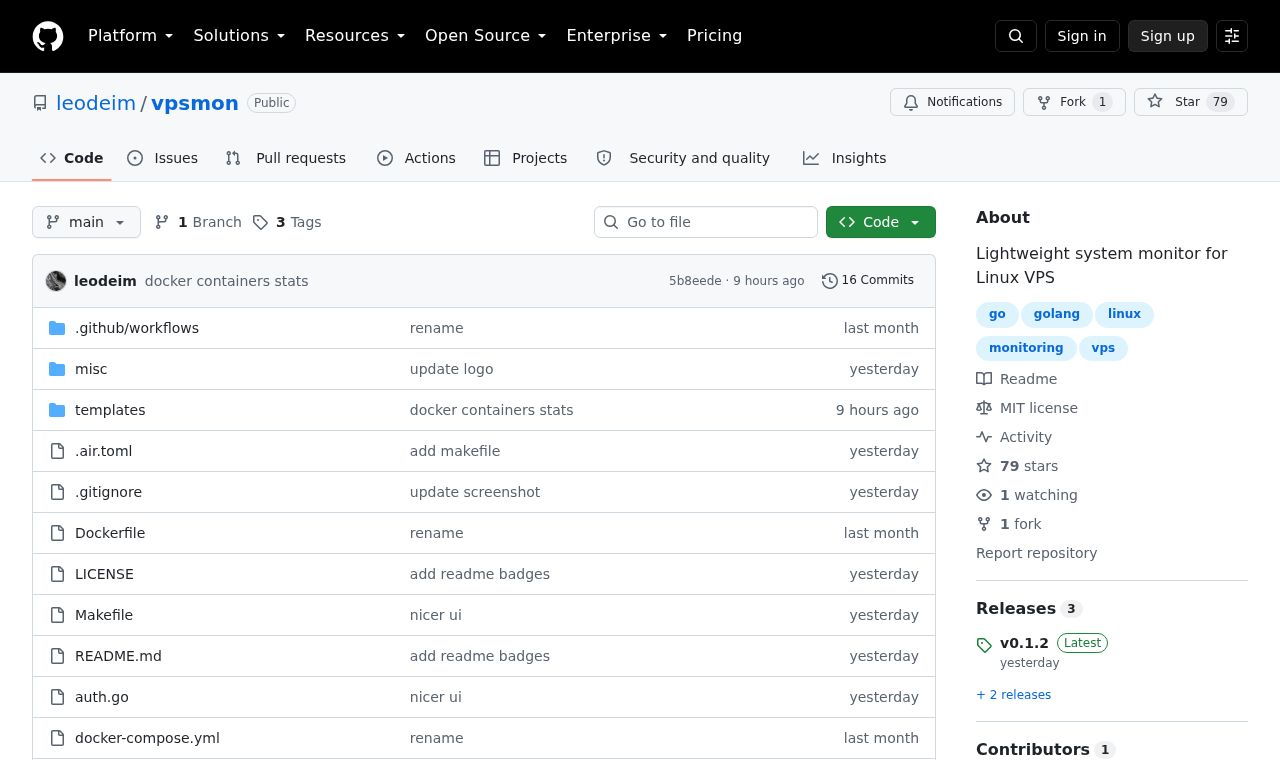Click the tag icon beside 3 Tags
1280x760 pixels.
pyautogui.click(x=260, y=222)
